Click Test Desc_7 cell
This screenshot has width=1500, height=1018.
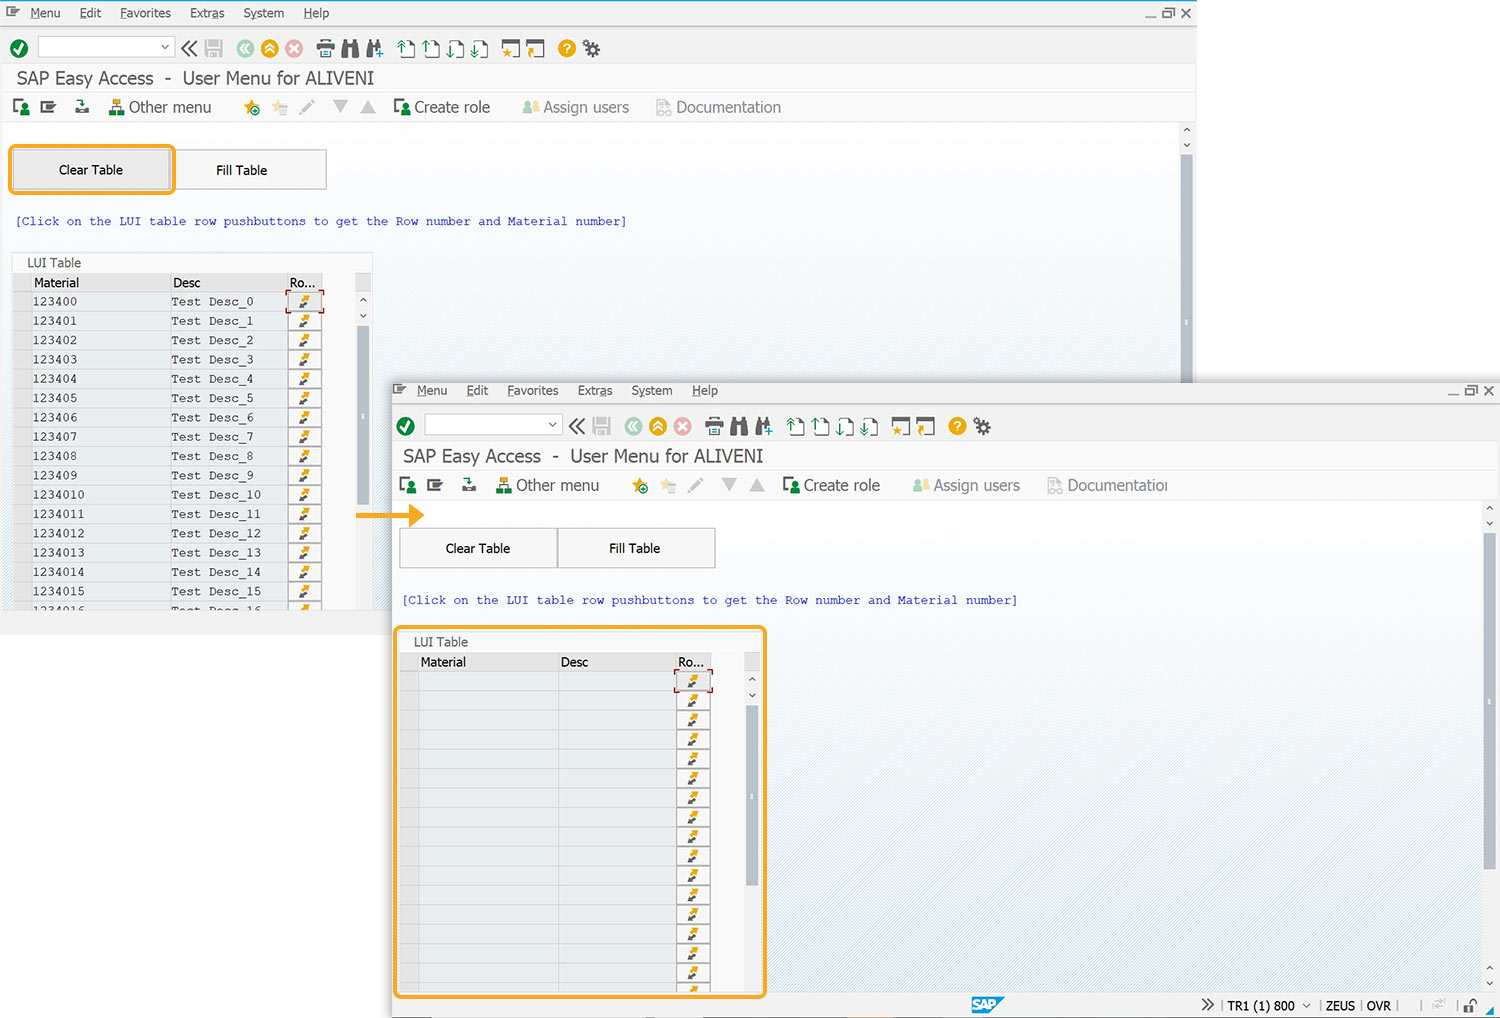tap(228, 437)
